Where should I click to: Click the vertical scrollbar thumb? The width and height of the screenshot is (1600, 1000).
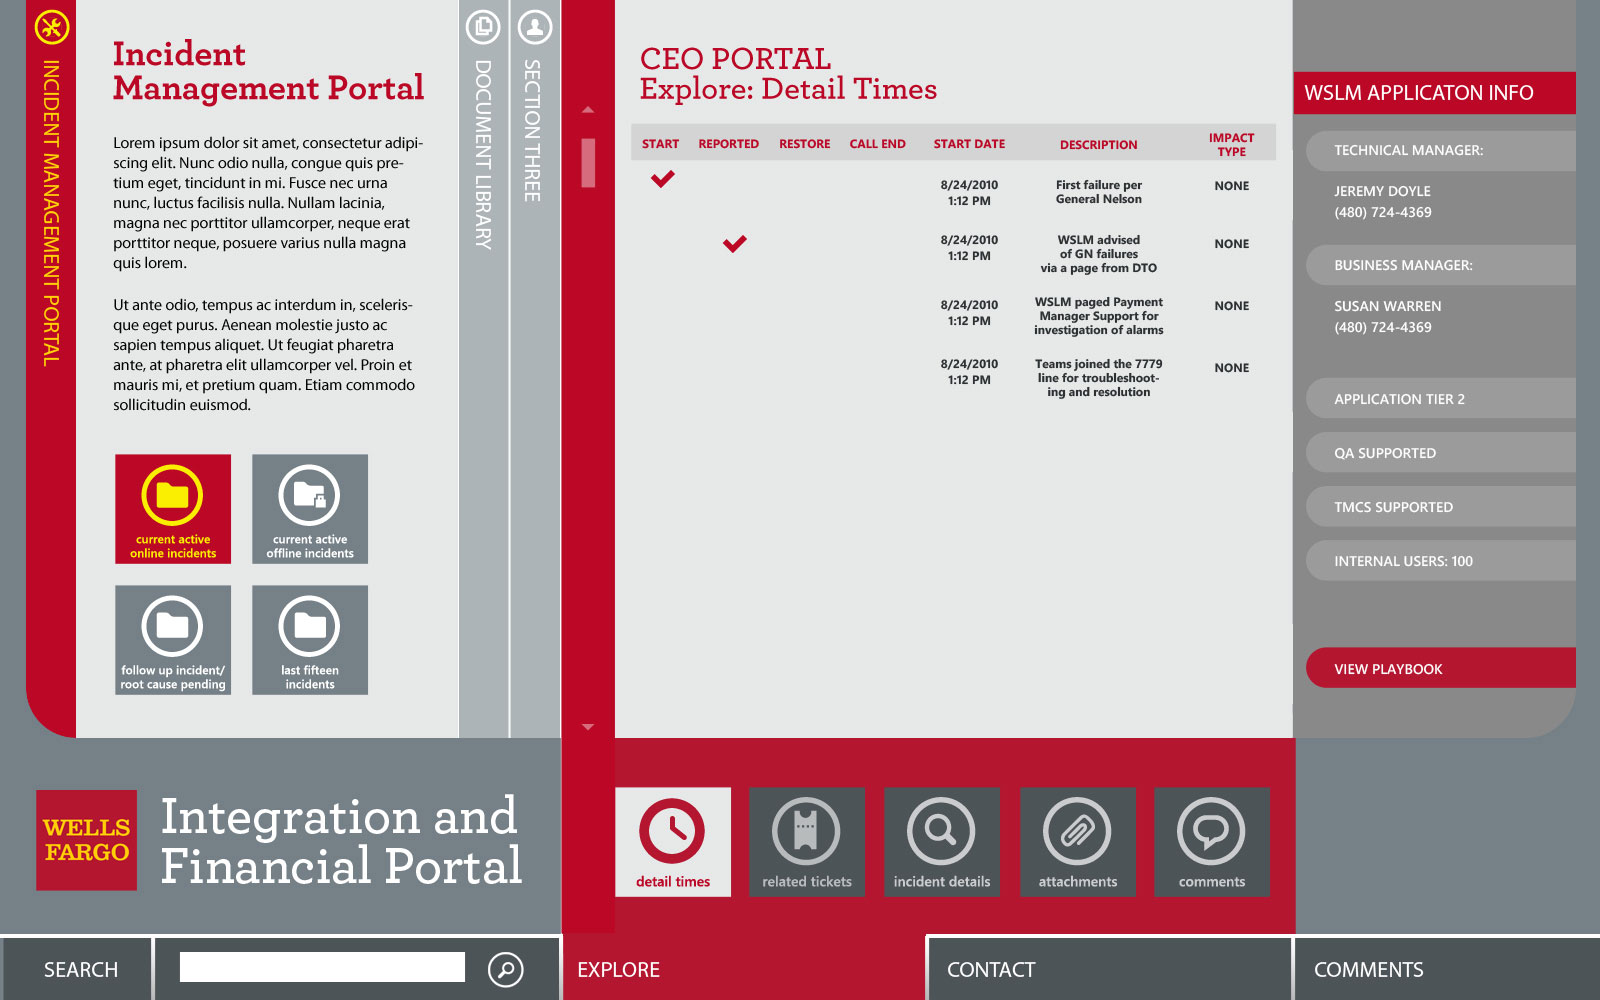[x=588, y=163]
